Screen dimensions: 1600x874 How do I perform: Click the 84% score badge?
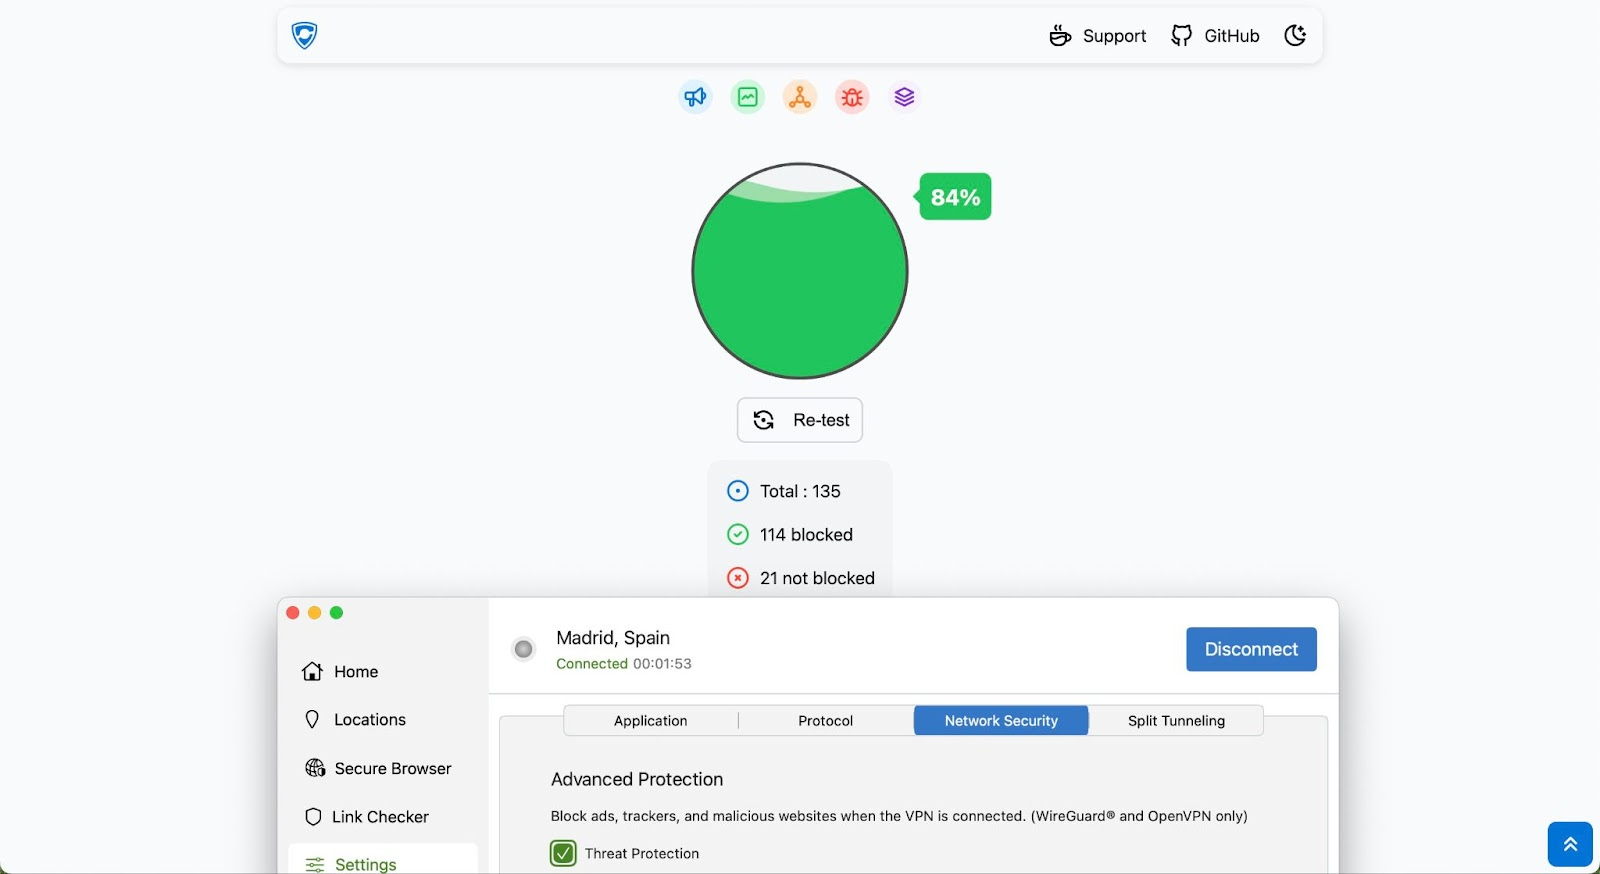(x=955, y=197)
